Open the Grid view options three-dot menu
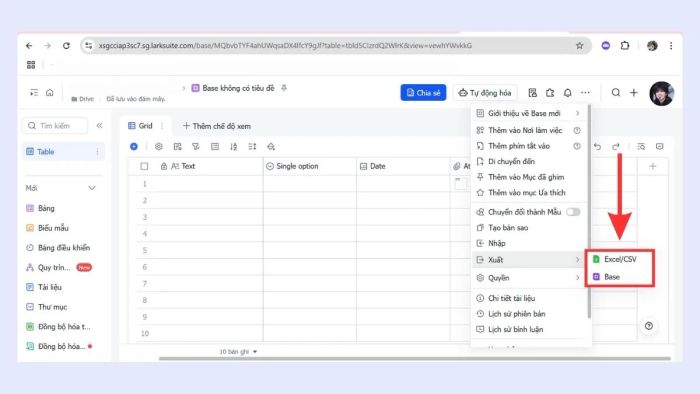Viewport: 700px width, 394px height. (162, 126)
